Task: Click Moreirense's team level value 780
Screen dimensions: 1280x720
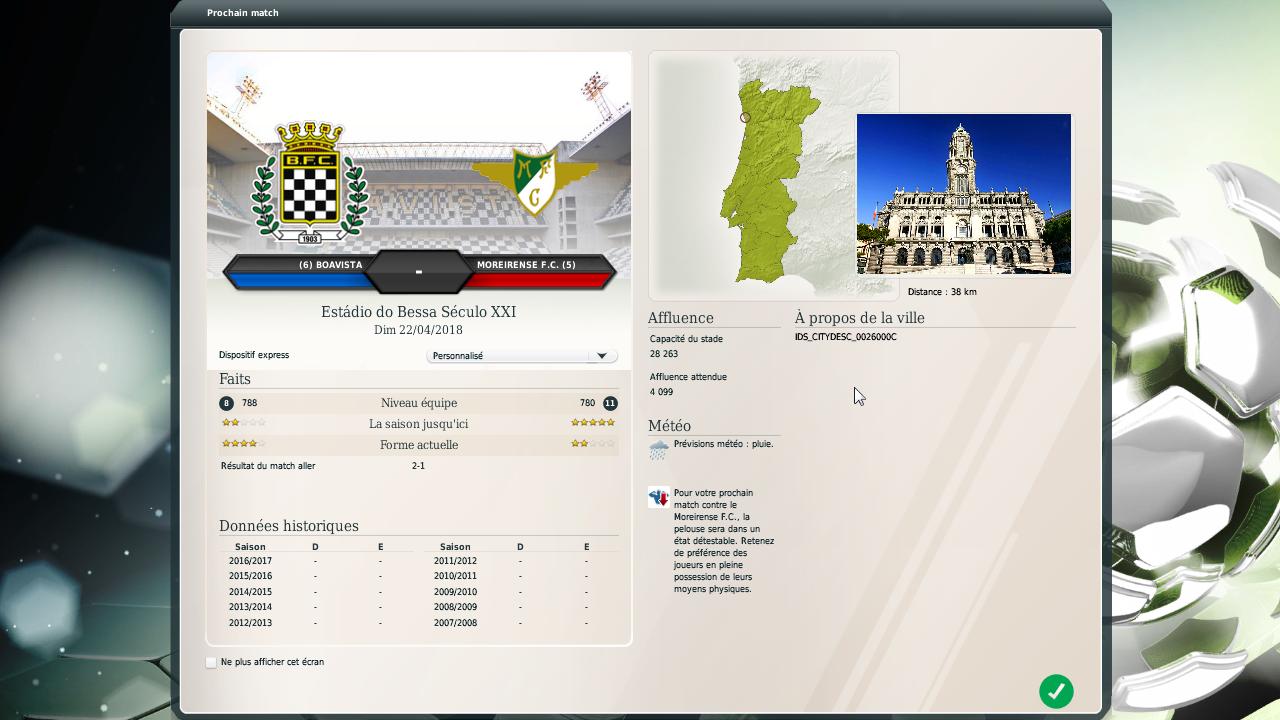Action: 587,403
